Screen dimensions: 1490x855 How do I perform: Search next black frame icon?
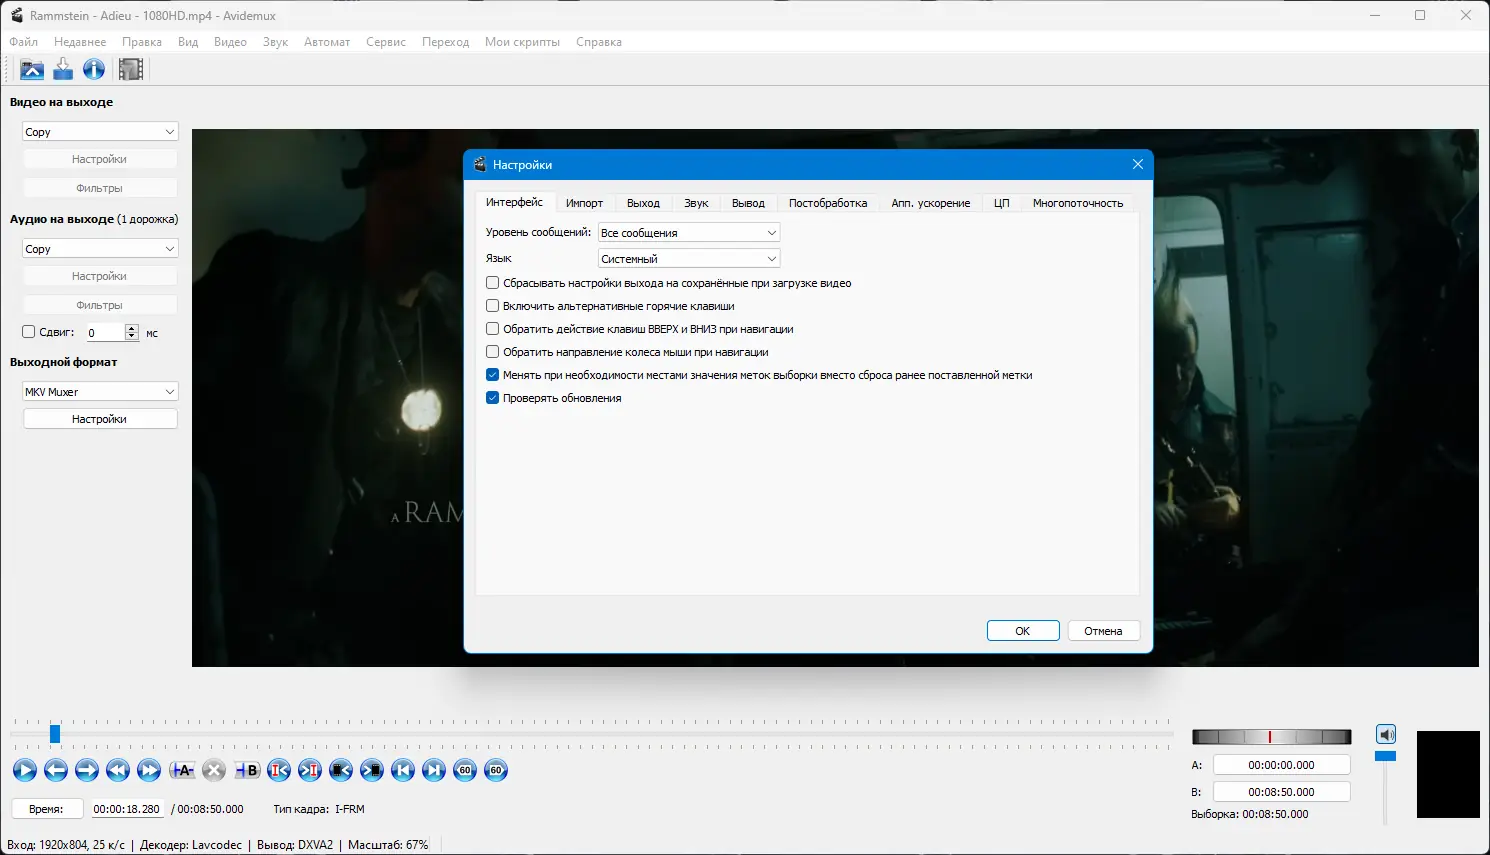[372, 770]
